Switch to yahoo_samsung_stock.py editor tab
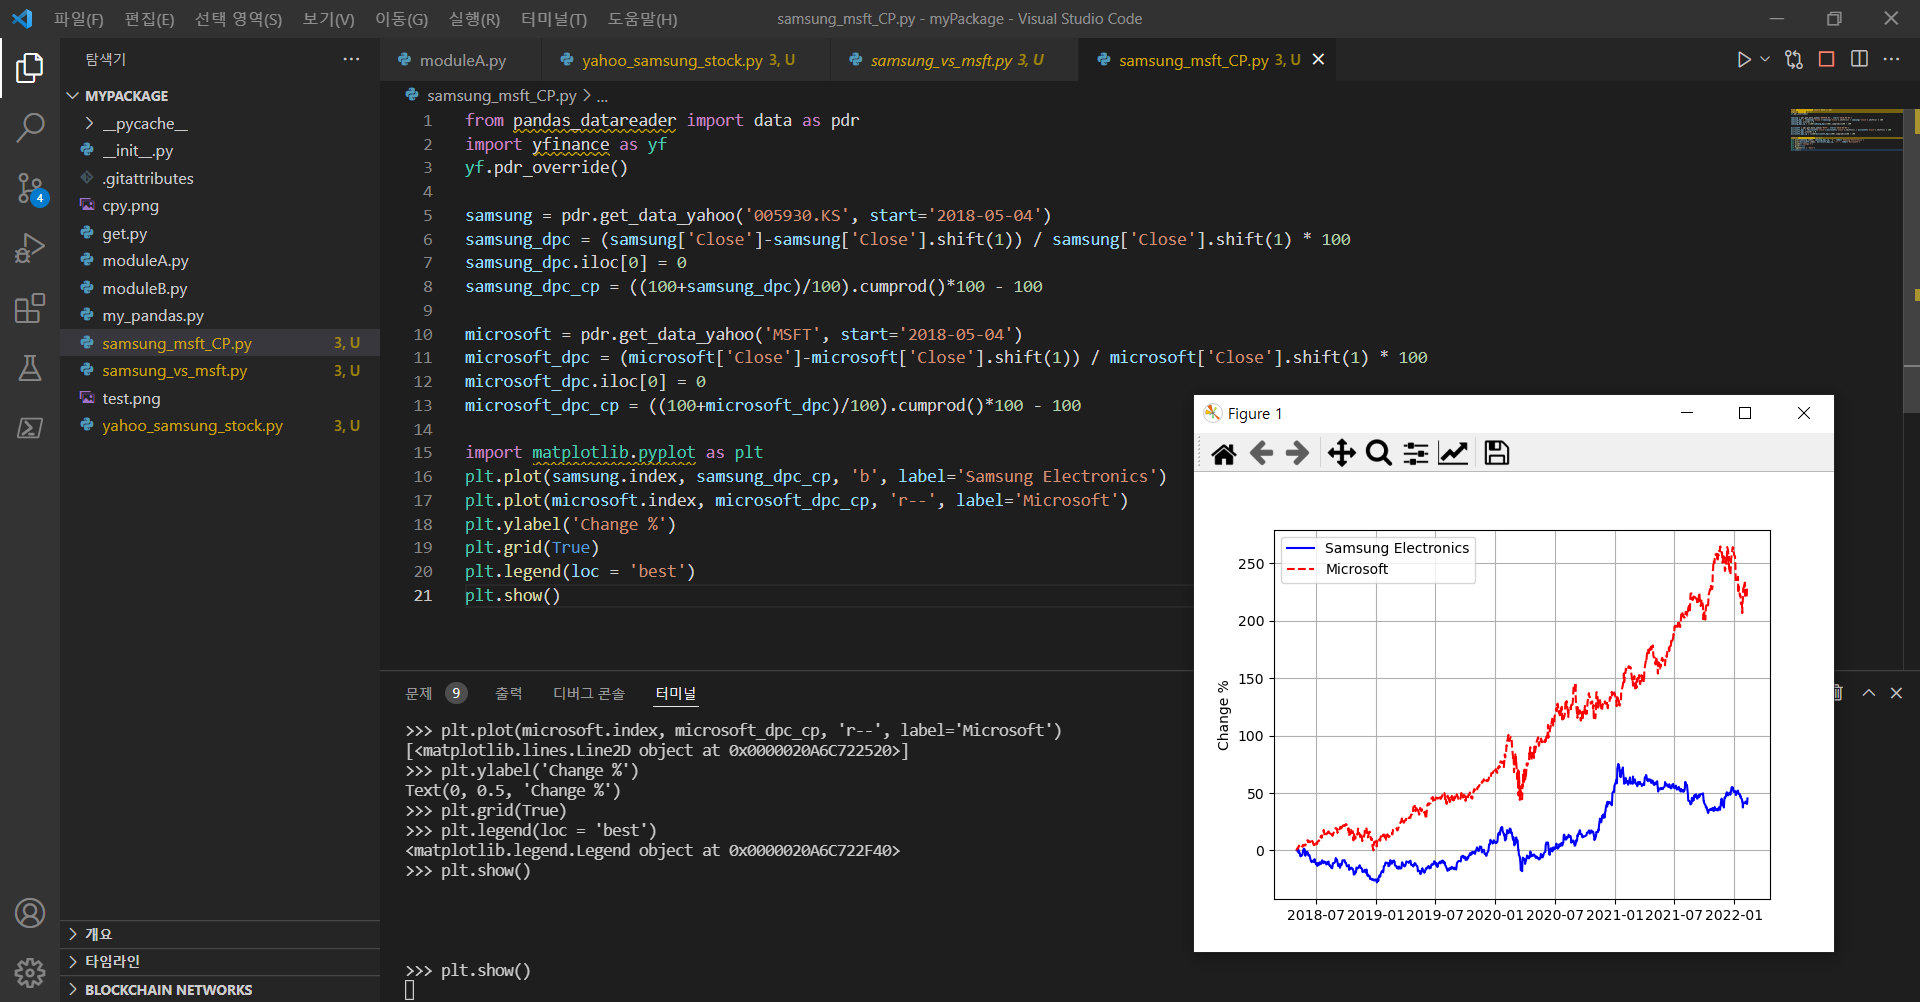 click(687, 60)
